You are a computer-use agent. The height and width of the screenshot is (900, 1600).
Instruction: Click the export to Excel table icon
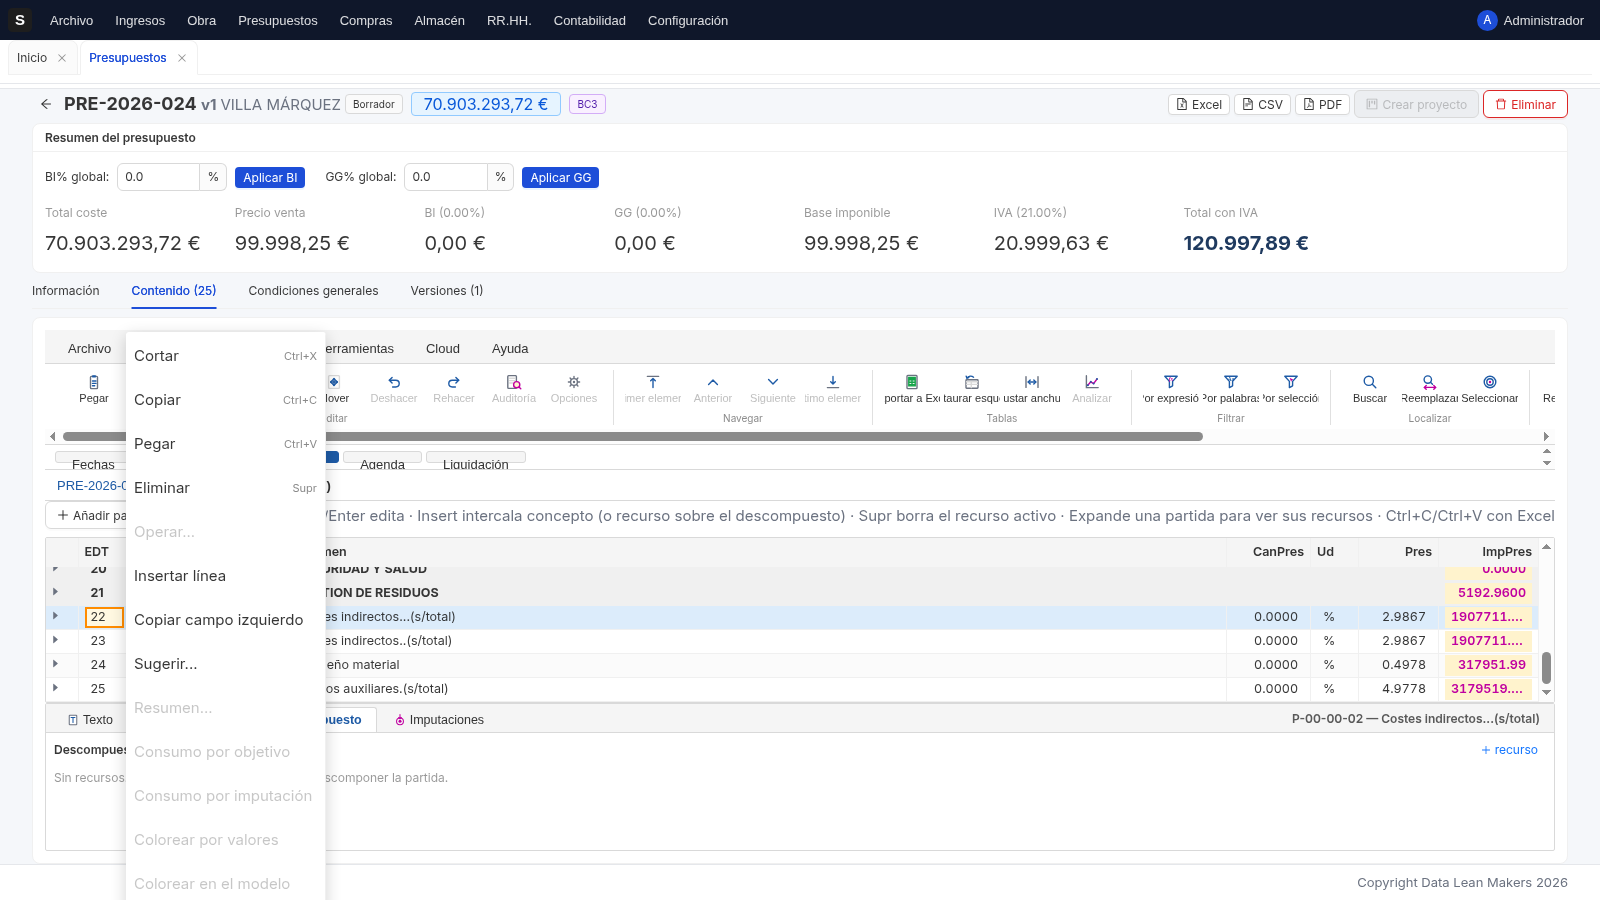(912, 382)
